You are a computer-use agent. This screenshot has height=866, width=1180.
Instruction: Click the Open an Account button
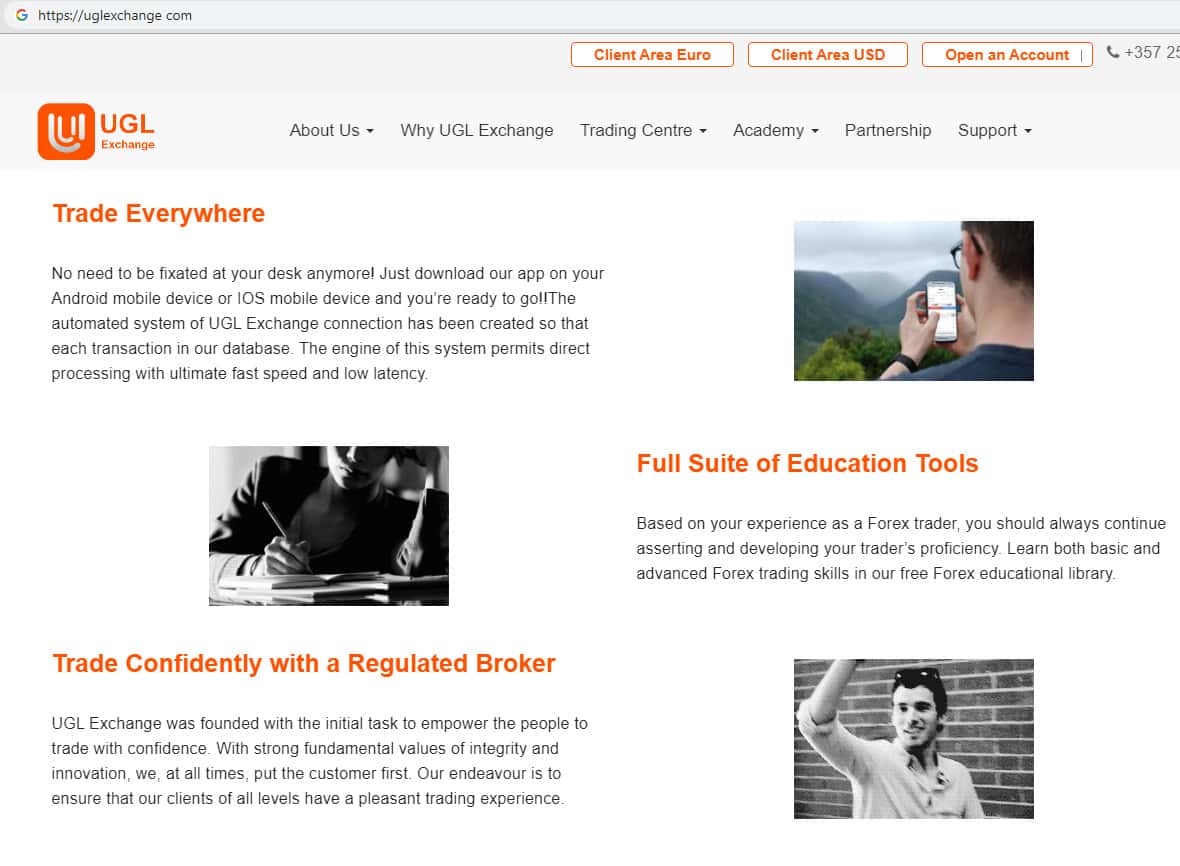[x=1007, y=54]
